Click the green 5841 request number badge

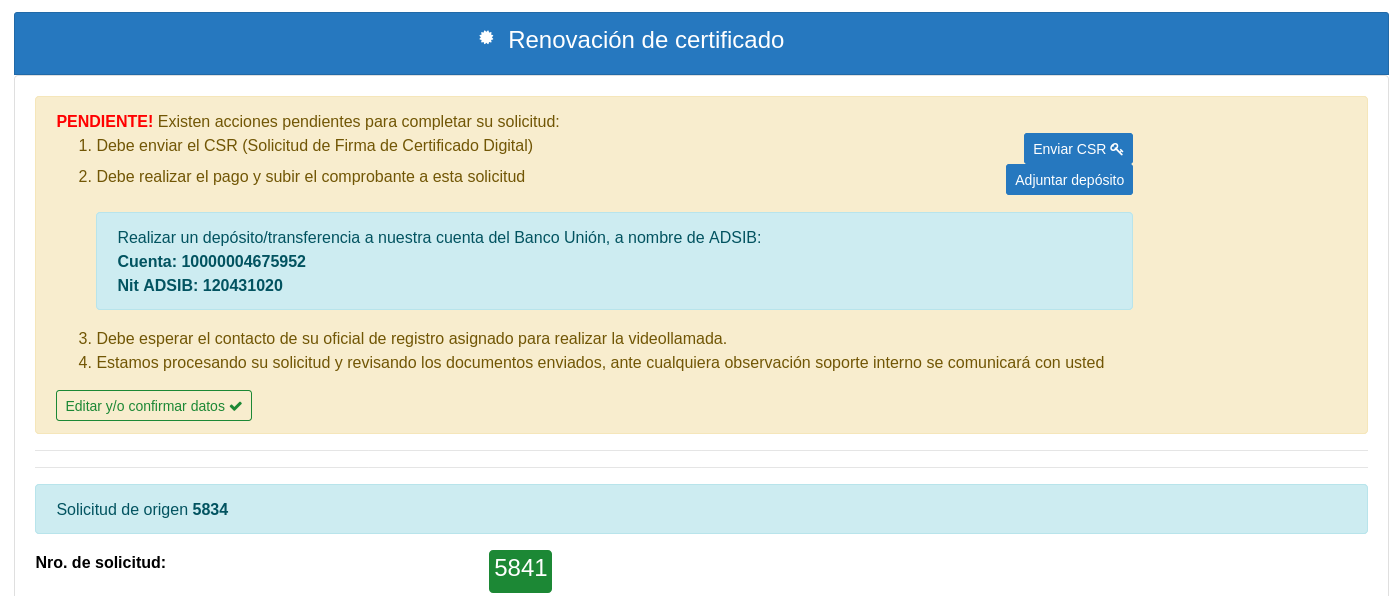click(x=520, y=570)
